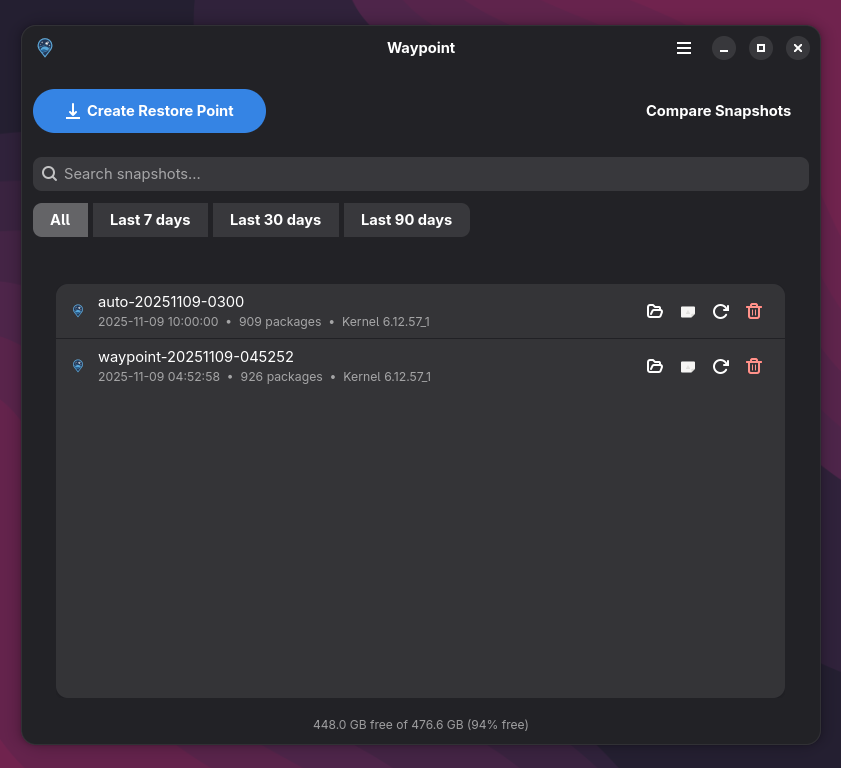Select the auto-20251109-0300 snapshot name

tap(171, 302)
